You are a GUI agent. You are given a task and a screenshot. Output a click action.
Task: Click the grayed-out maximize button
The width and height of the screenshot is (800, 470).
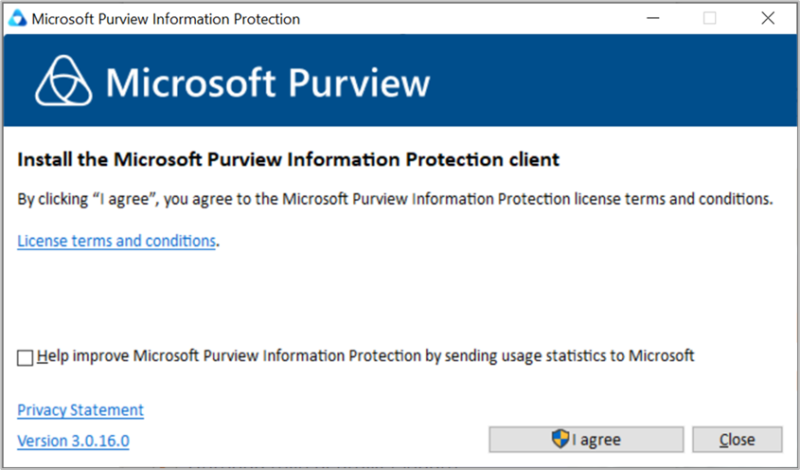[710, 19]
